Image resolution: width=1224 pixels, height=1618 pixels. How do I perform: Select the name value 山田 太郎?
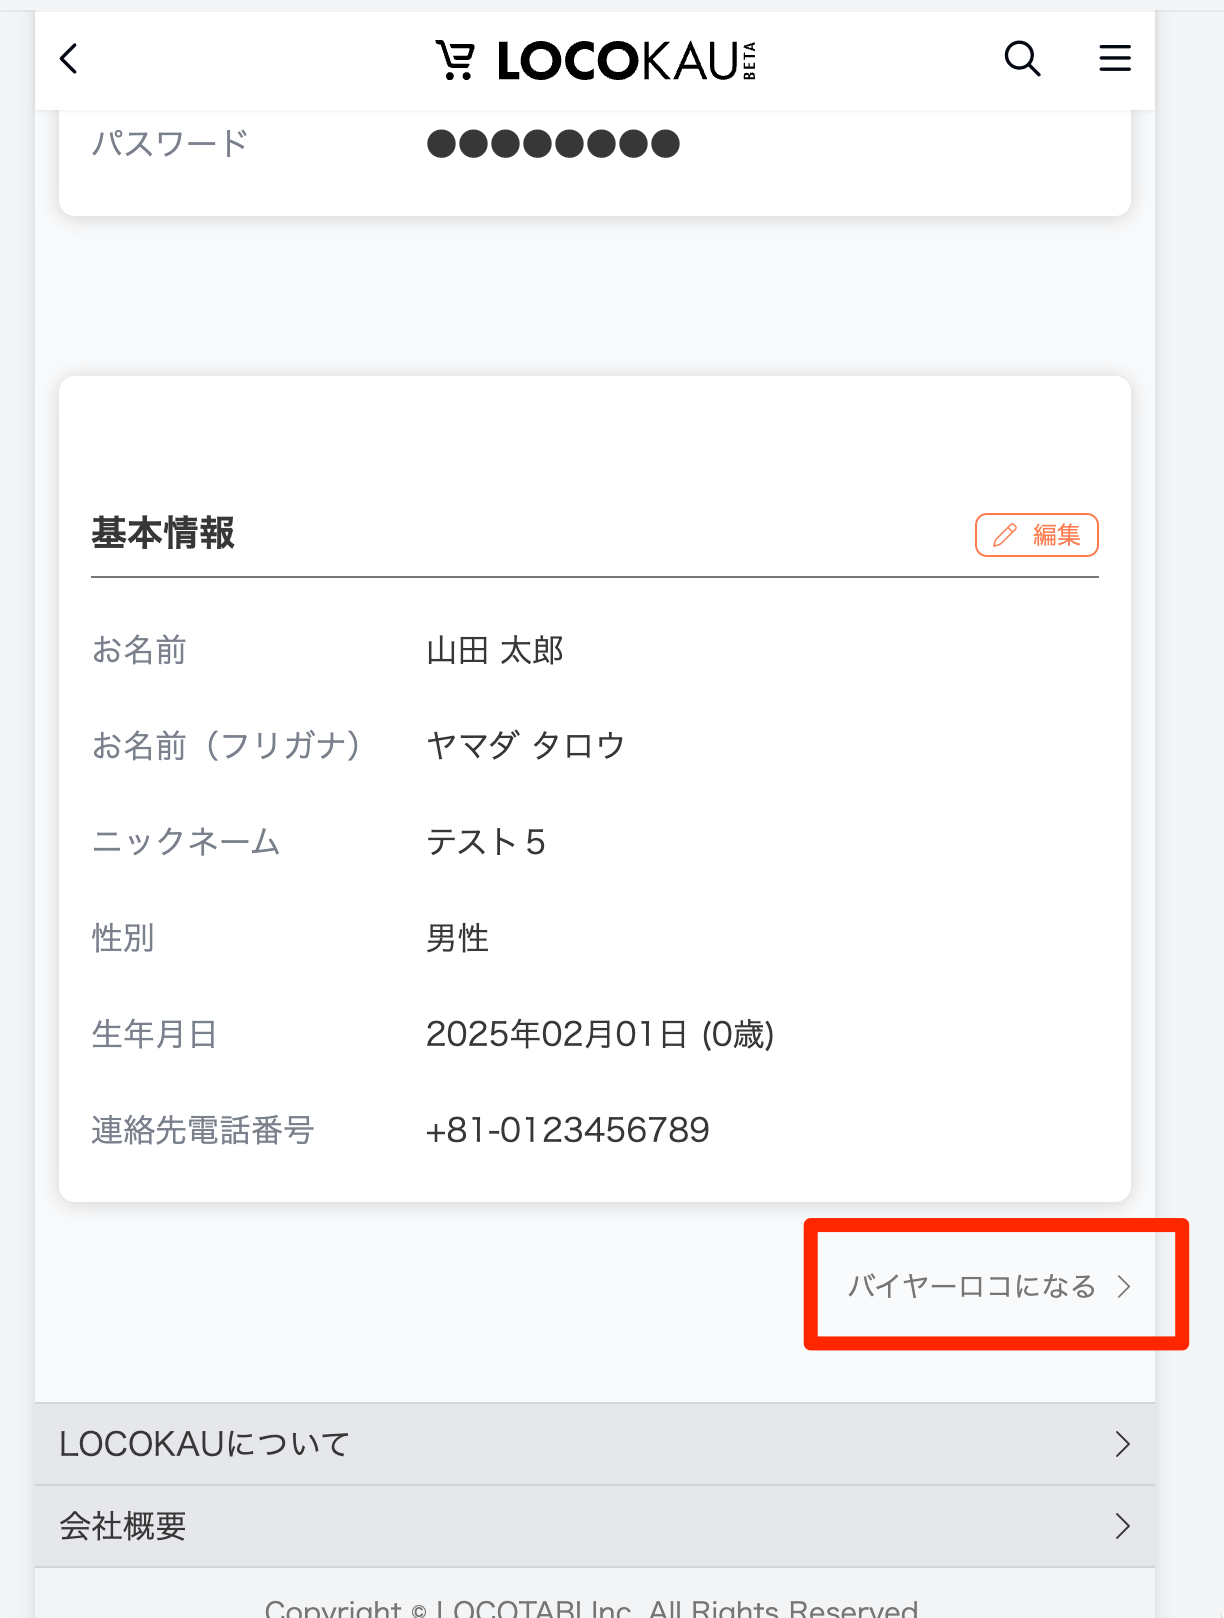tap(495, 651)
